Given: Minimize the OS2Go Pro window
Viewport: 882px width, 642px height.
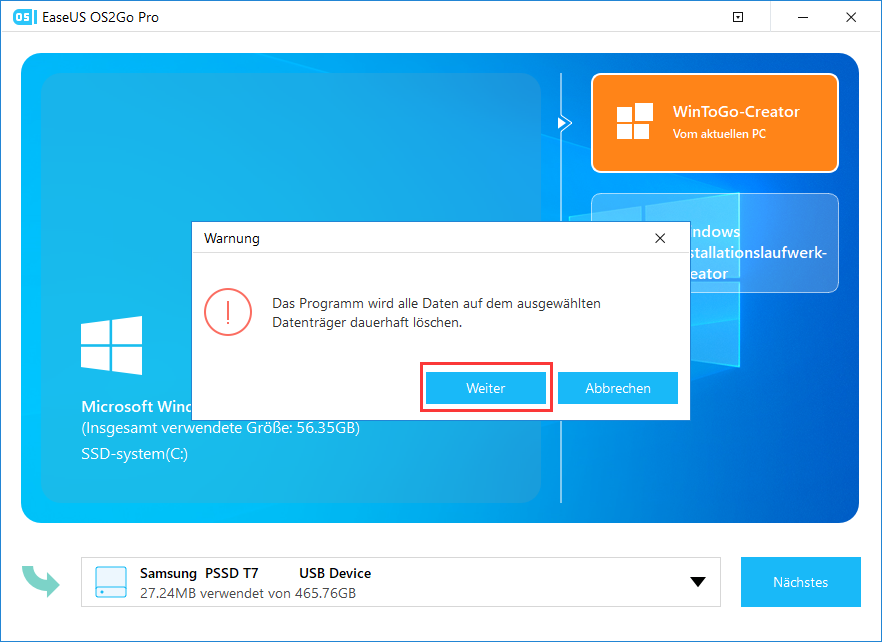Looking at the screenshot, I should pos(803,17).
